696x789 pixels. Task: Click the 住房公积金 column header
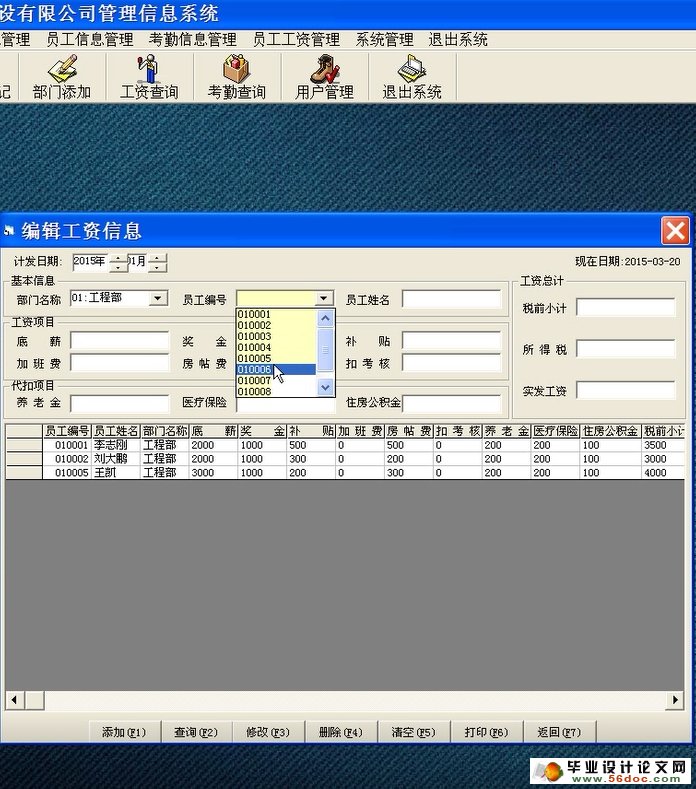610,431
